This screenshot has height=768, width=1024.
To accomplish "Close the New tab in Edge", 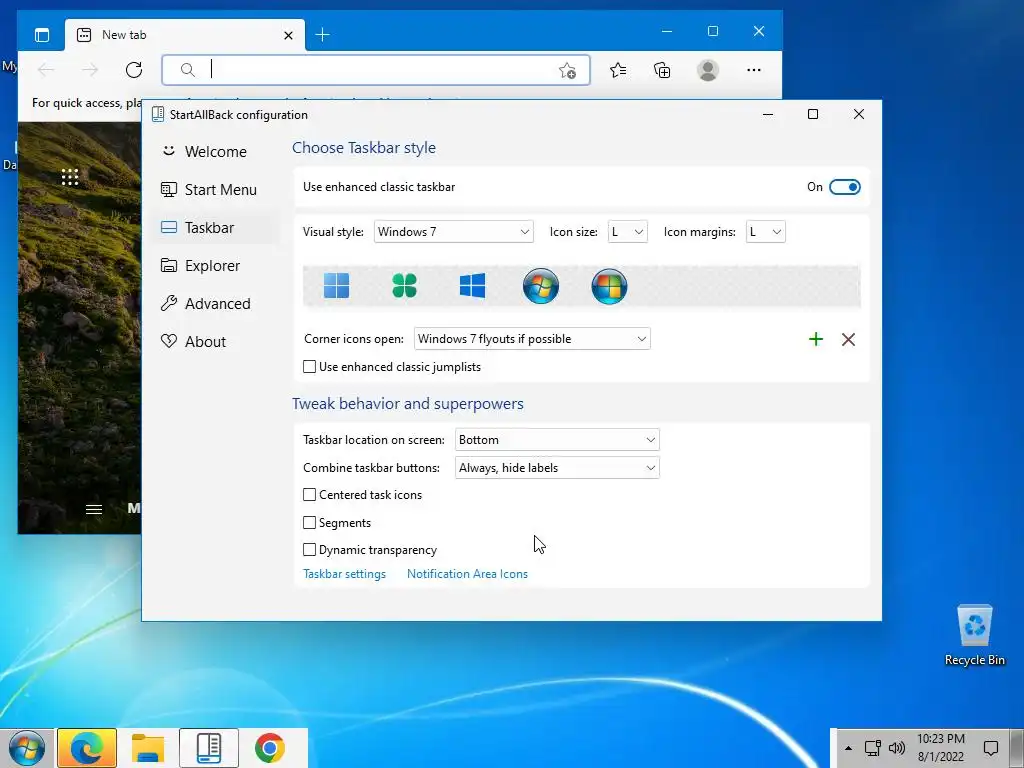I will click(x=288, y=35).
